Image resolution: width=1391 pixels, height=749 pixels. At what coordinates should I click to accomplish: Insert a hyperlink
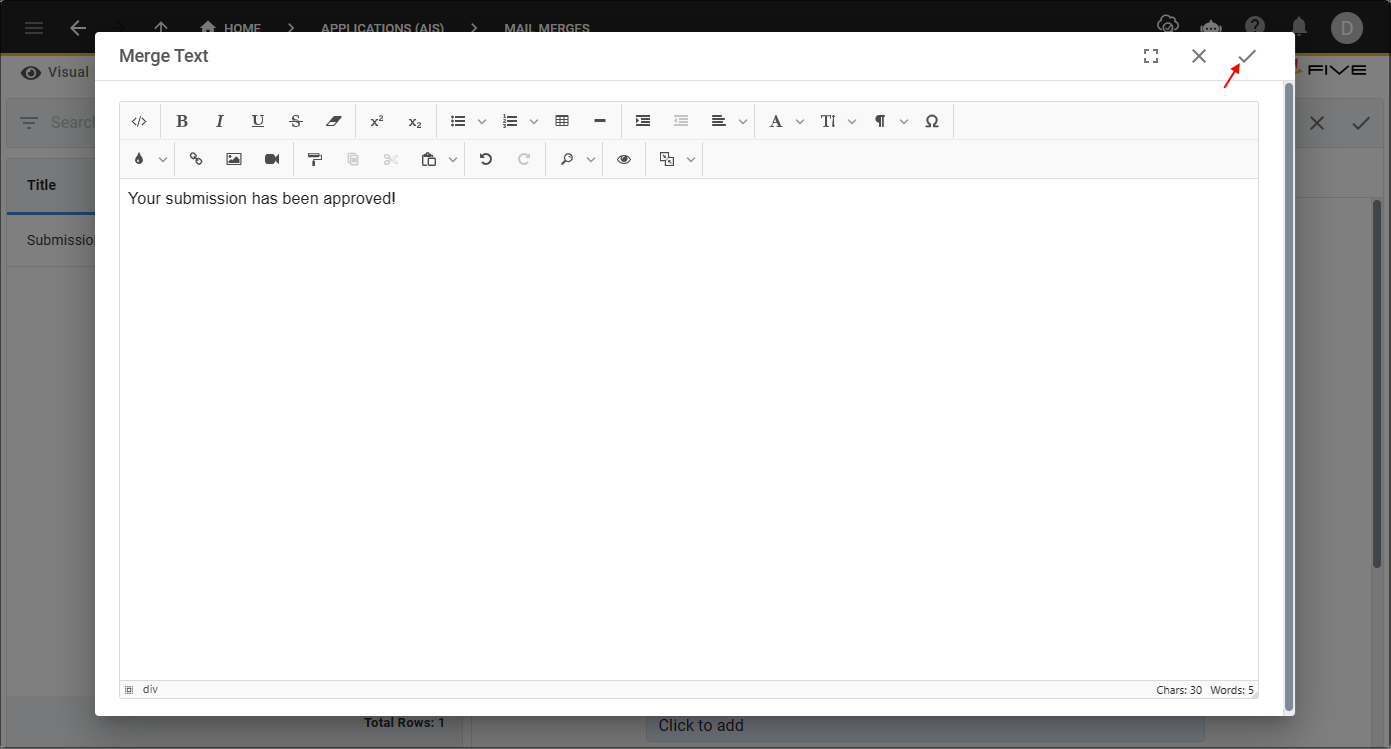[196, 159]
